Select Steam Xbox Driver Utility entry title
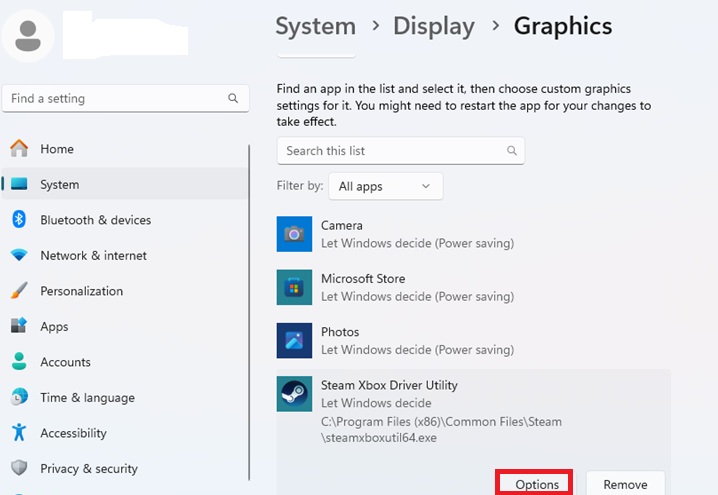The image size is (718, 495). (389, 385)
